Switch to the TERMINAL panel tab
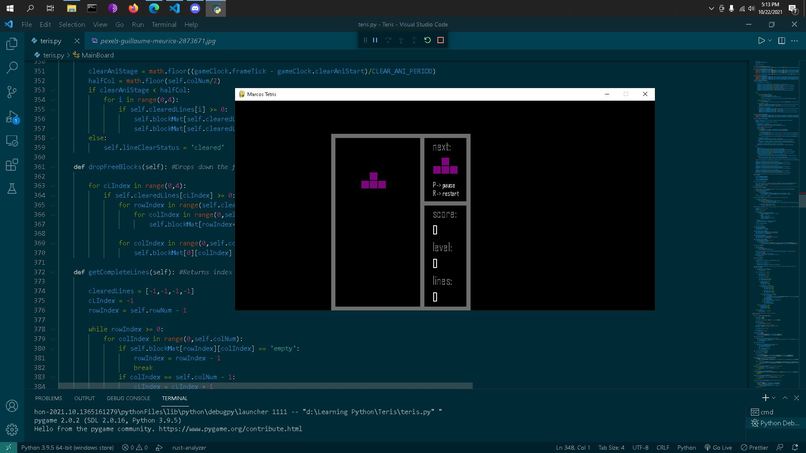The width and height of the screenshot is (806, 453). click(x=175, y=398)
